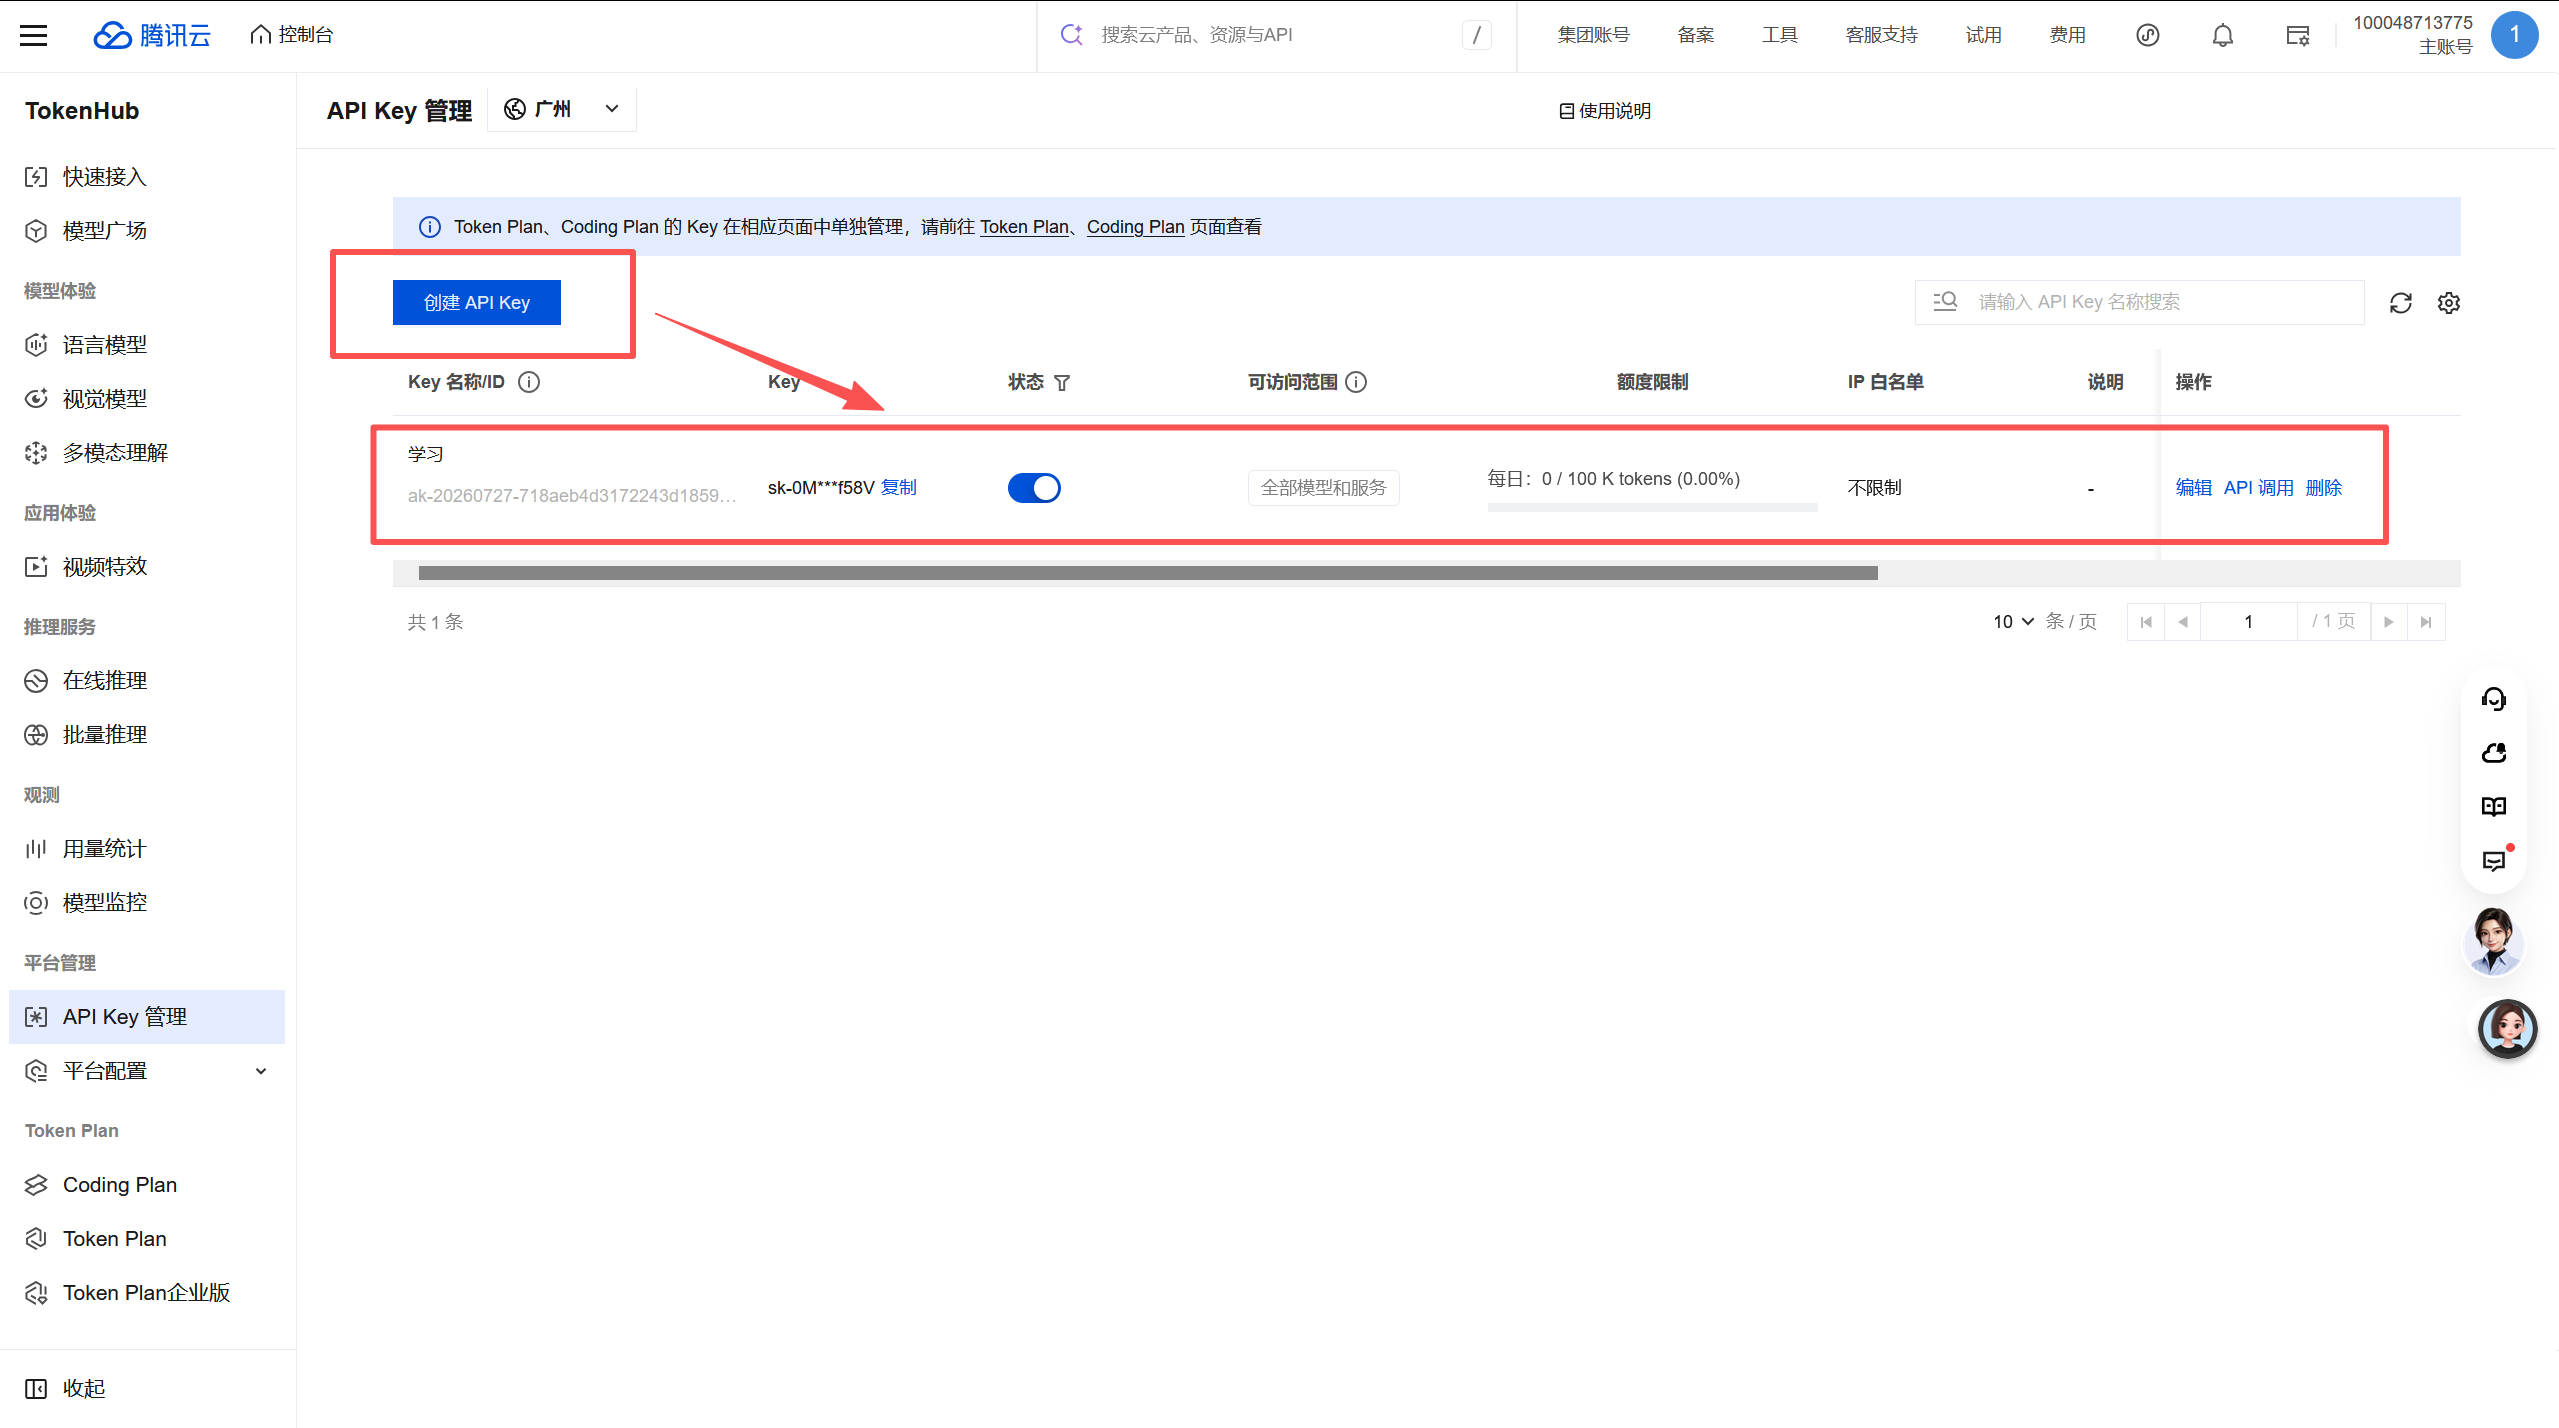Viewport: 2559px width, 1428px height.
Task: Click the horizontal table scrollbar
Action: pyautogui.click(x=1148, y=573)
